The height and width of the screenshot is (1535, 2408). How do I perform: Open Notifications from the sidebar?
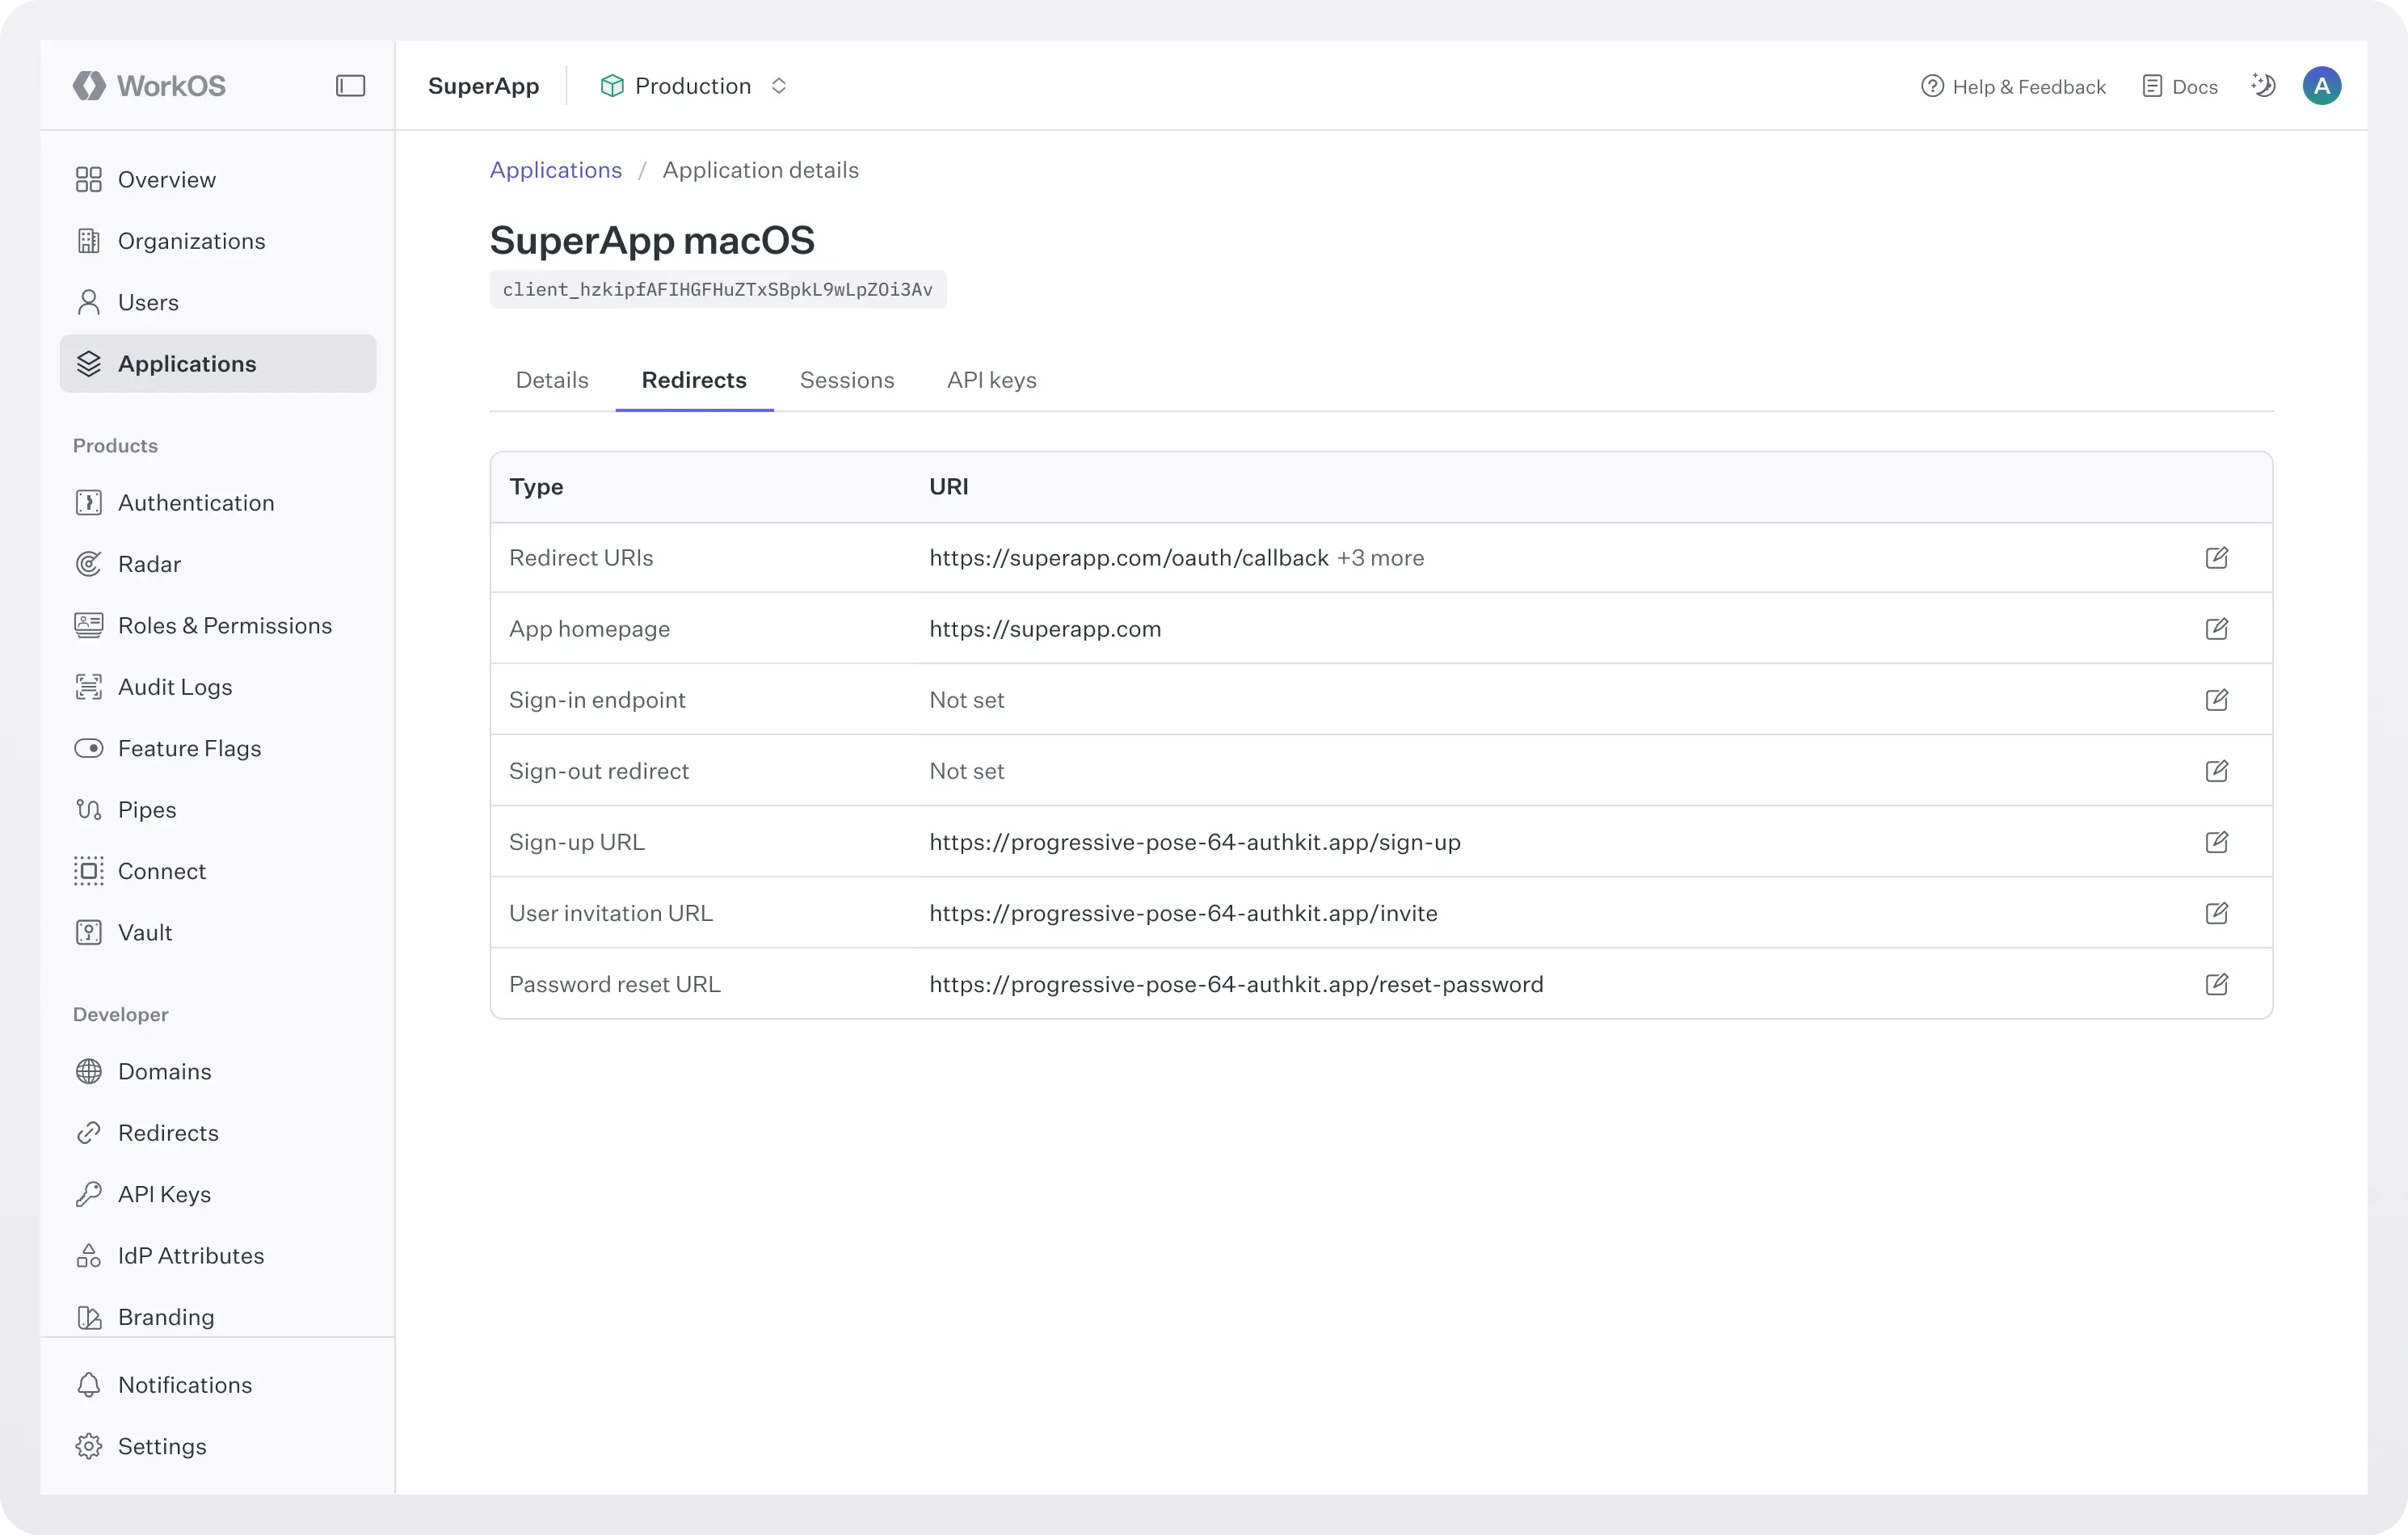tap(185, 1384)
